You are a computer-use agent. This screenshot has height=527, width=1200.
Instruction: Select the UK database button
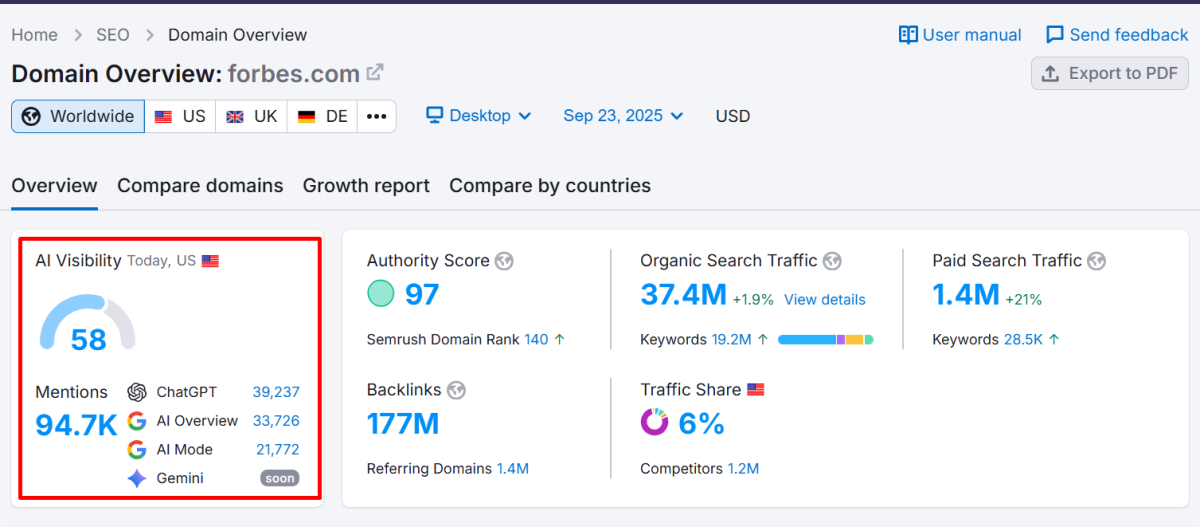click(252, 116)
